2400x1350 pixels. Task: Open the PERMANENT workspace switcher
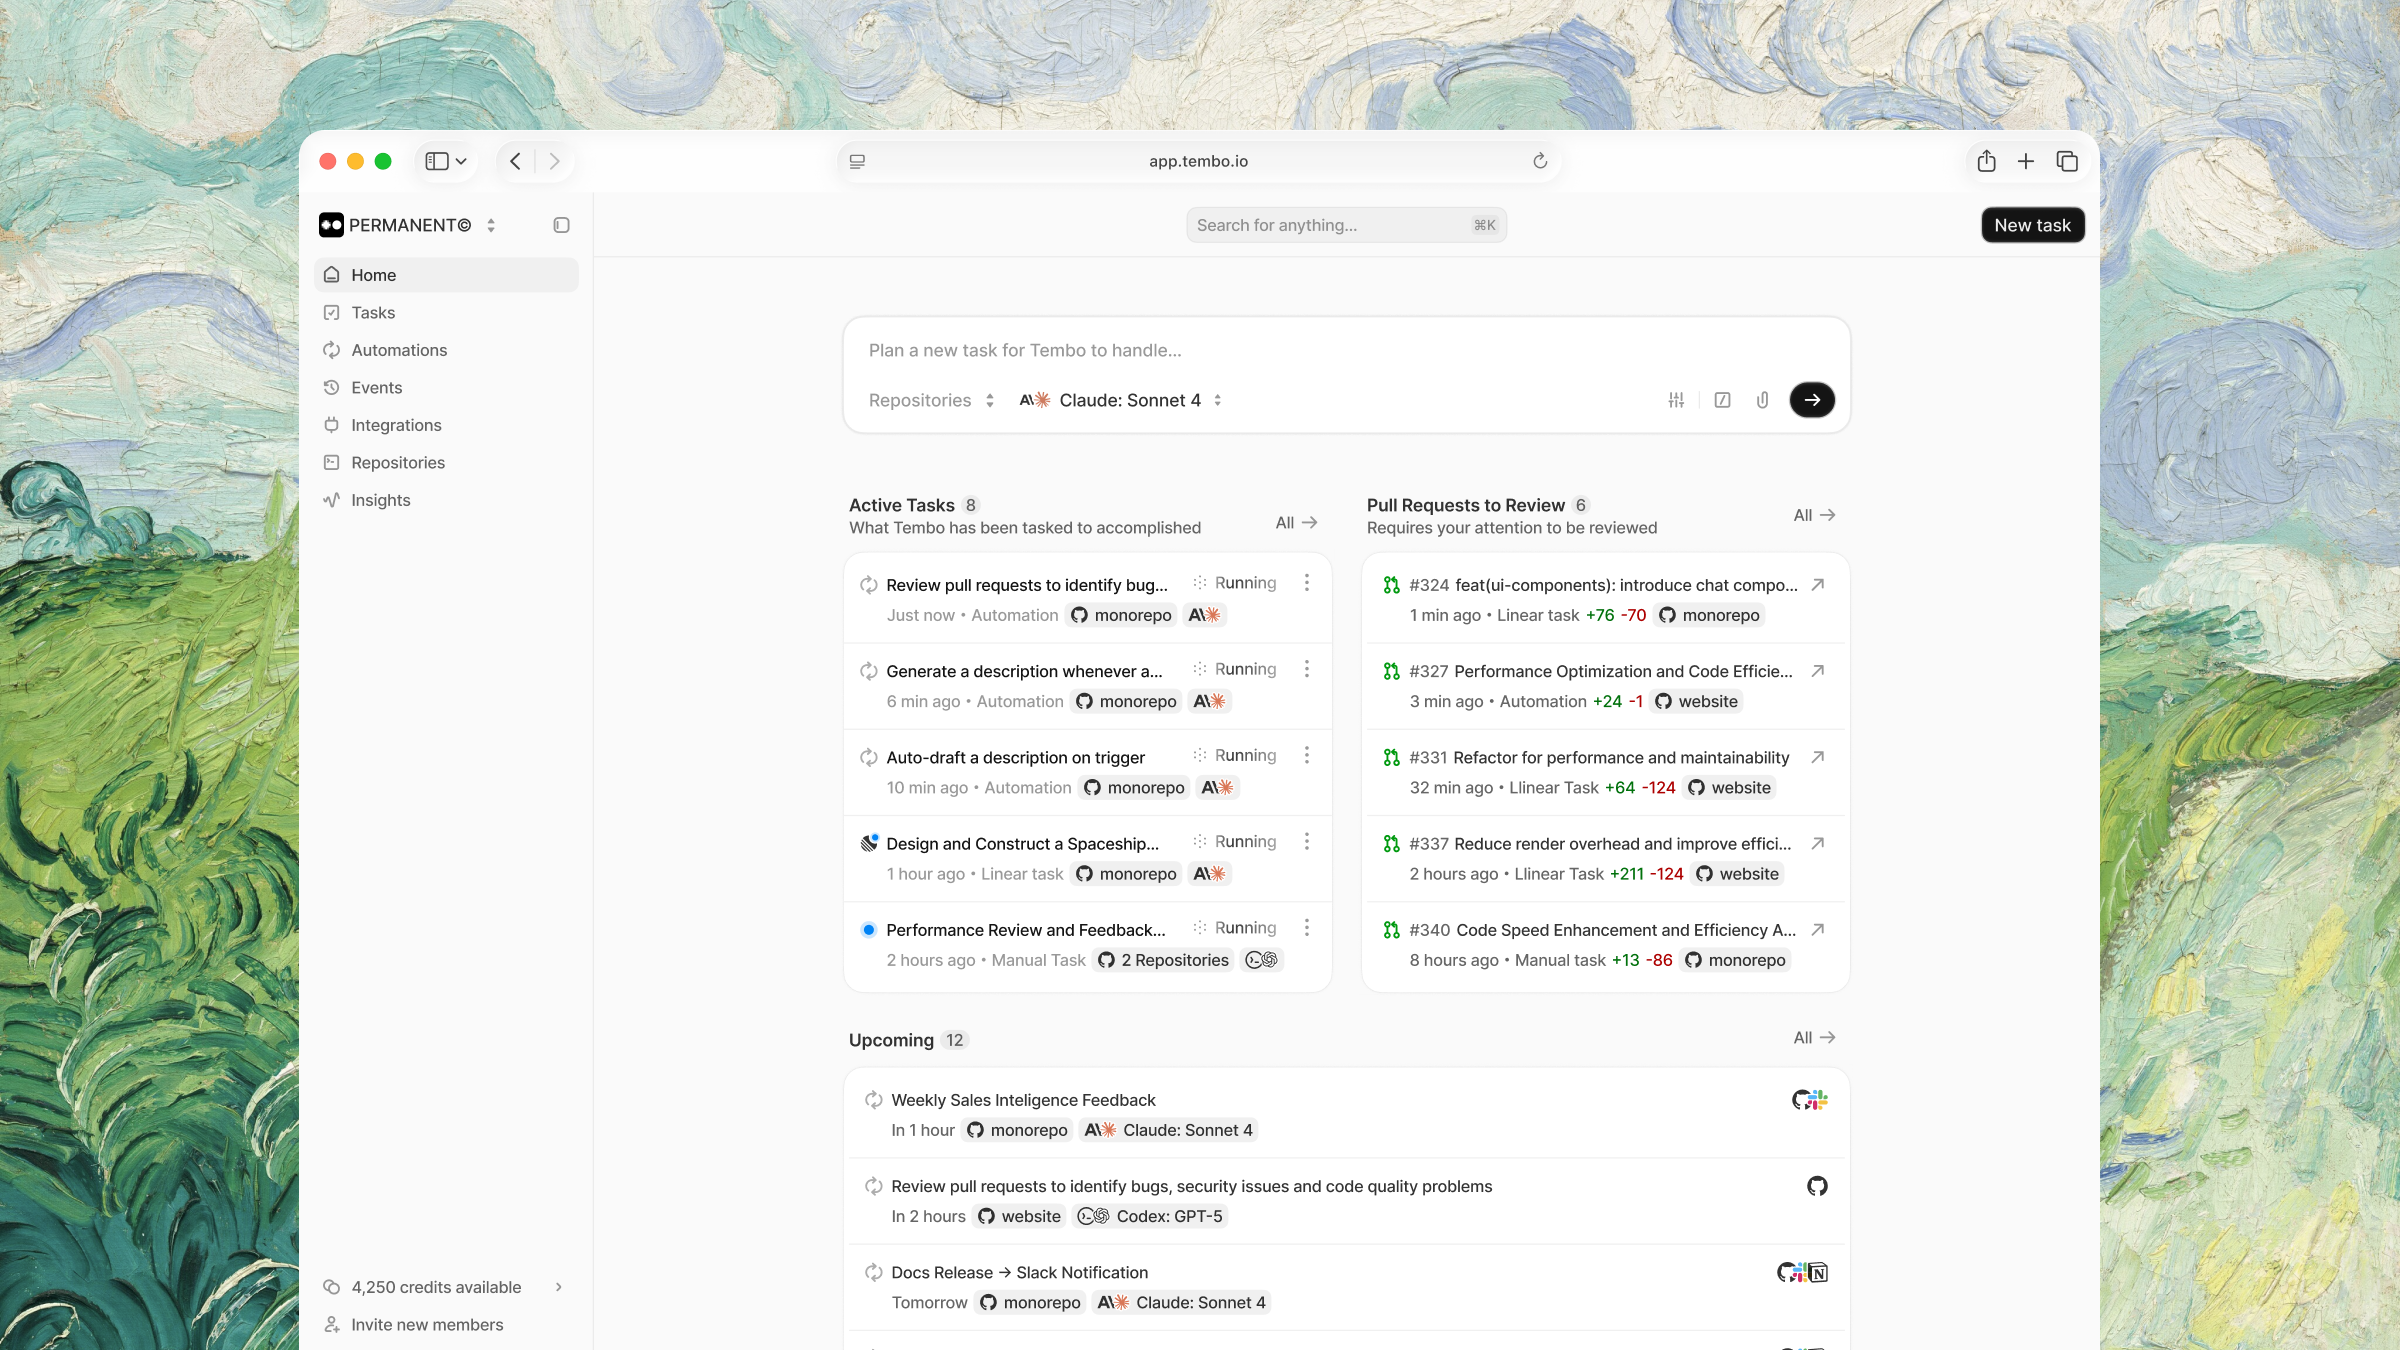pyautogui.click(x=408, y=225)
